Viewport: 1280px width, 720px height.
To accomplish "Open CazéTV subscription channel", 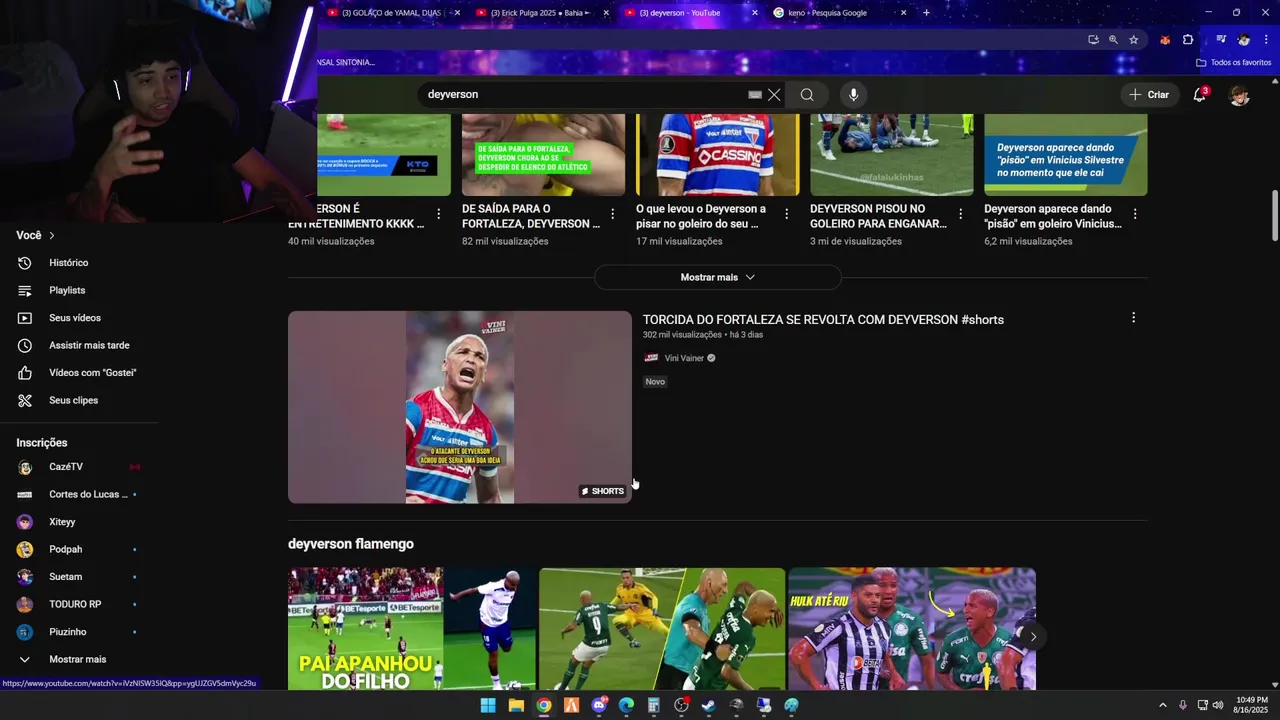I will pos(66,467).
